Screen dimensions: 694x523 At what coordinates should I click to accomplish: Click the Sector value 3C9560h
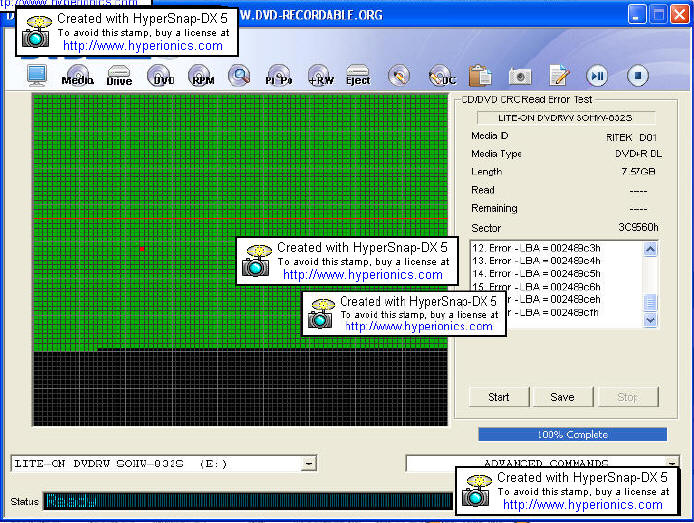tap(638, 227)
